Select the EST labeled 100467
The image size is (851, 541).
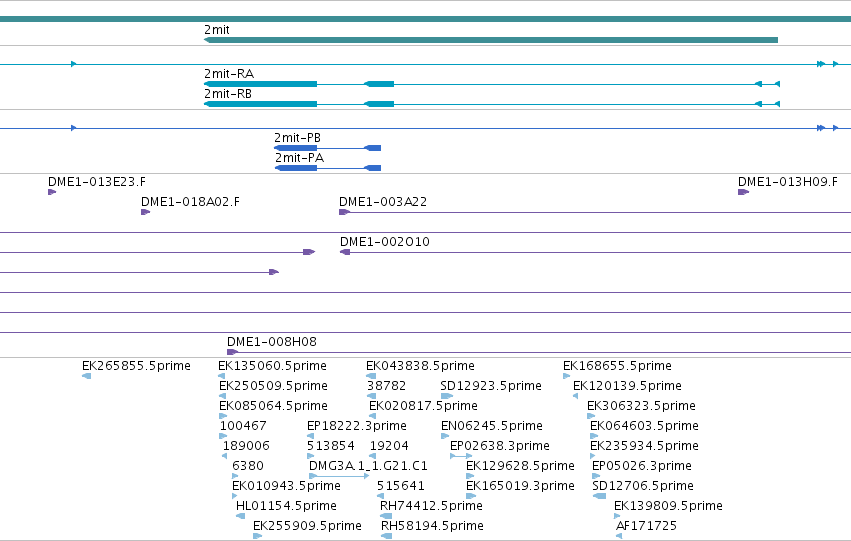click(x=243, y=426)
